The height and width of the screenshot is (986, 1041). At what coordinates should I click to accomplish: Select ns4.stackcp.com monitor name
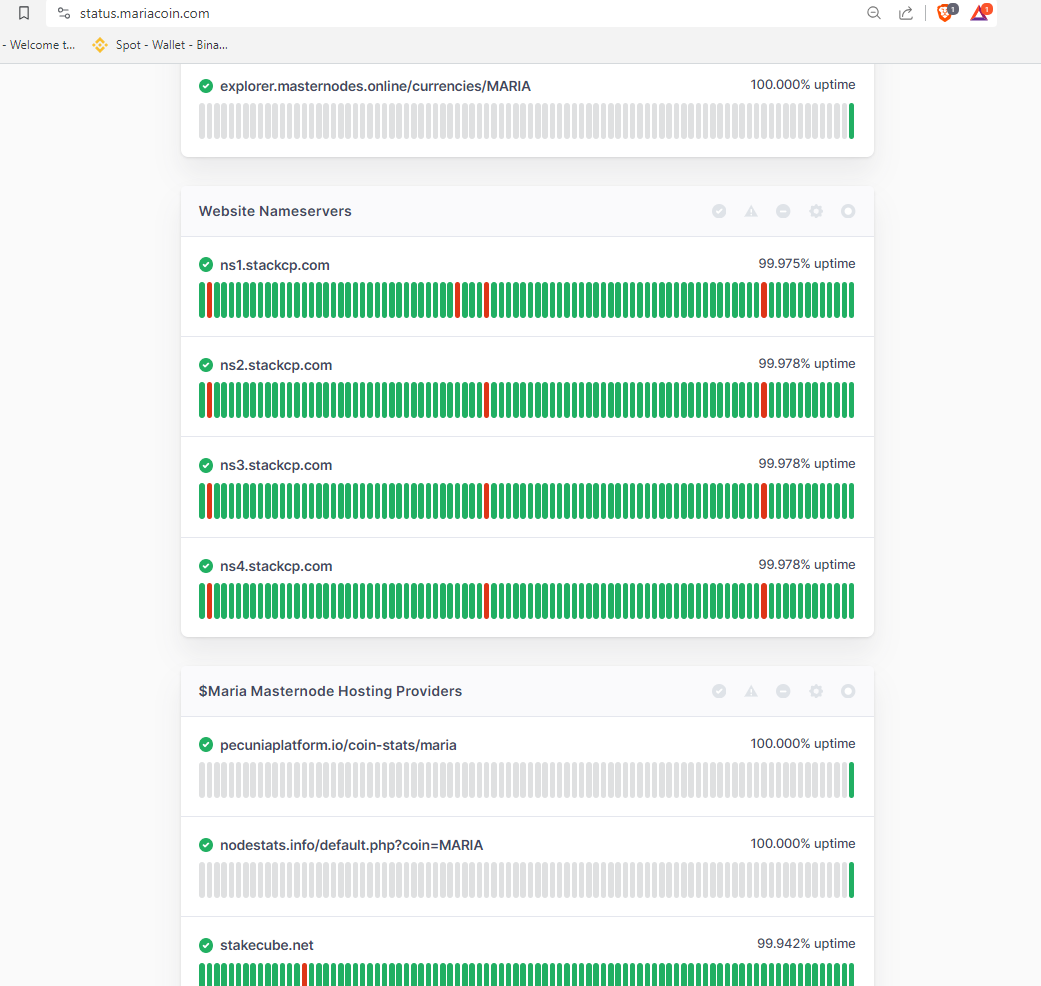point(276,566)
